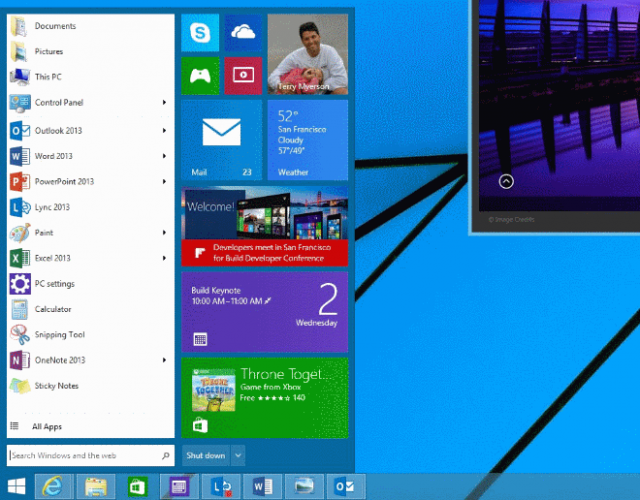Screen dimensions: 640x500
Task: Open the Pictures folder
Action: [x=91, y=51]
